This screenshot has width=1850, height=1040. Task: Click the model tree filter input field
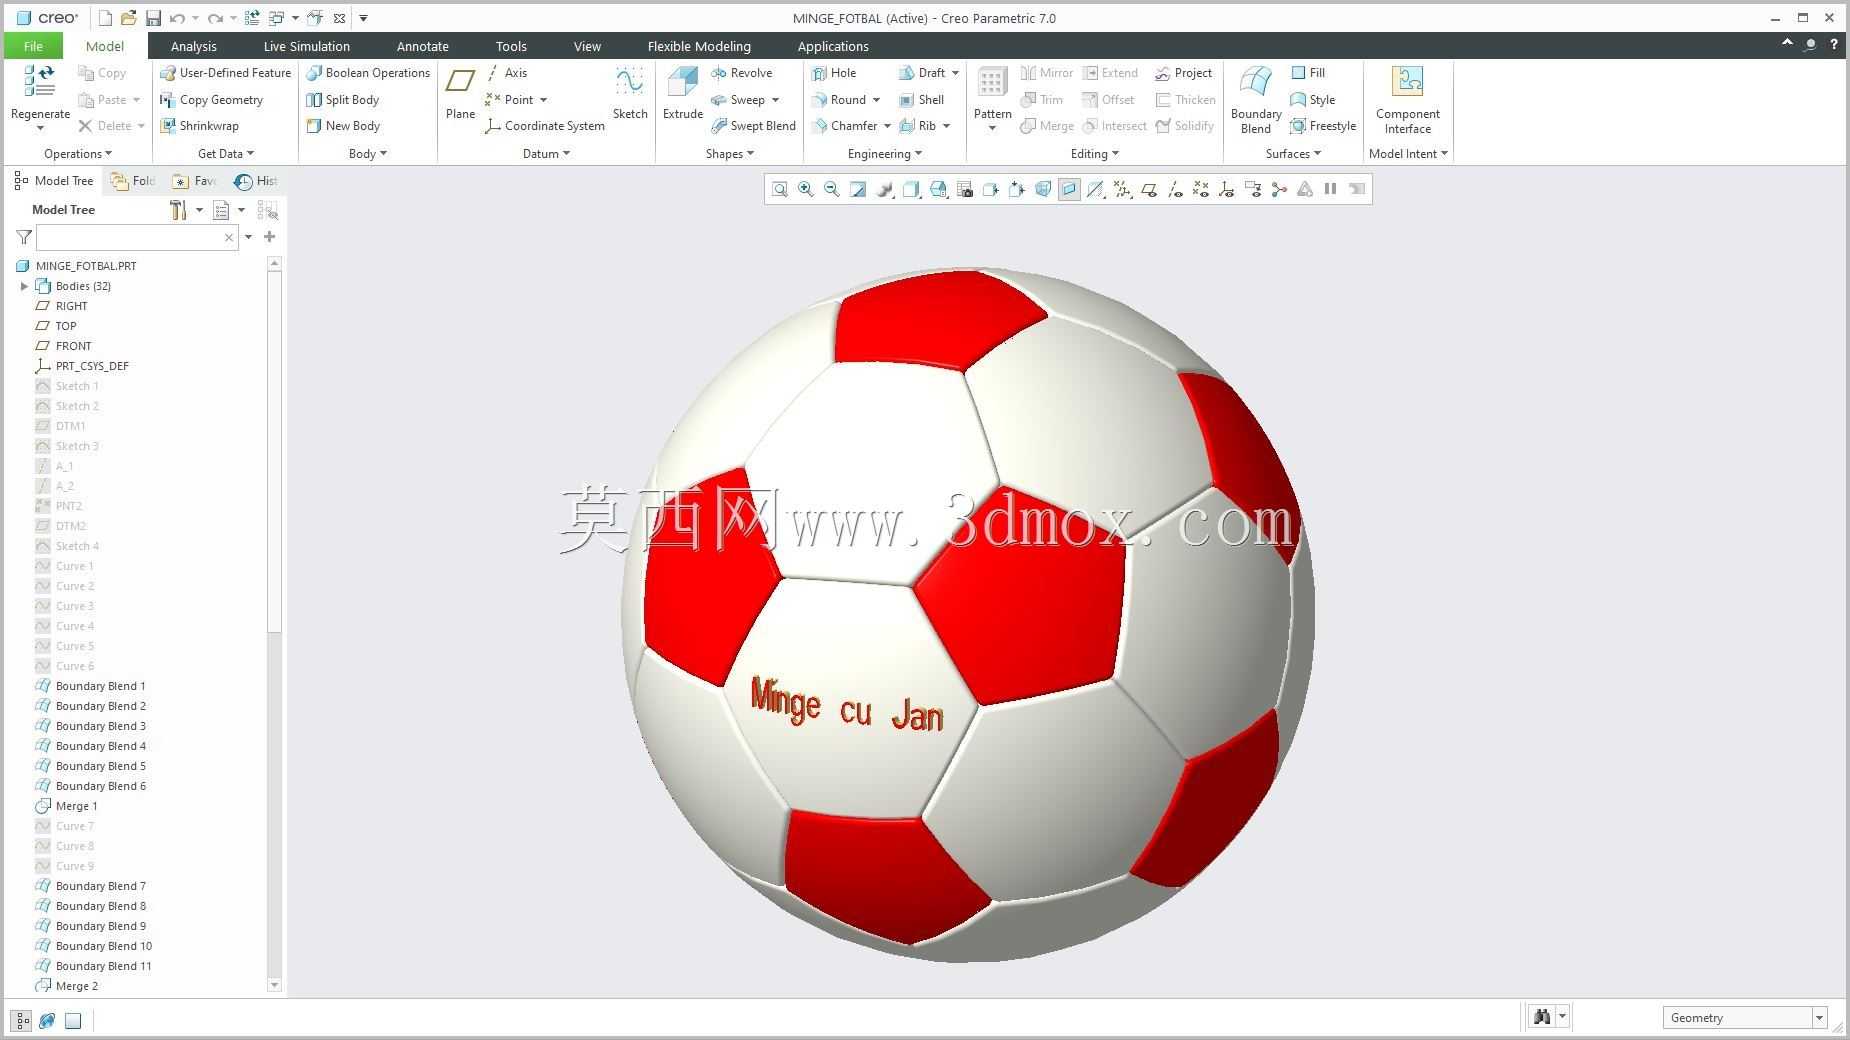(x=137, y=237)
